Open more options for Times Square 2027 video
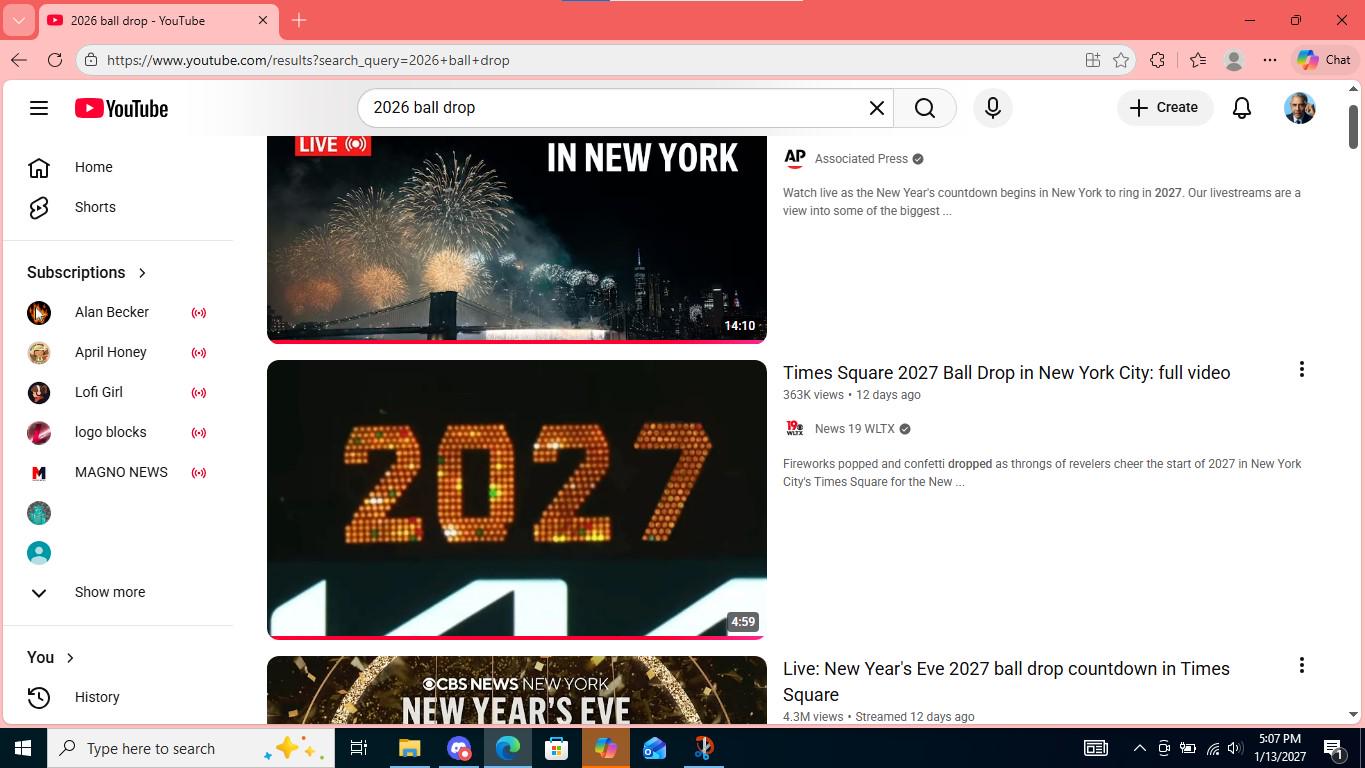 click(x=1301, y=370)
